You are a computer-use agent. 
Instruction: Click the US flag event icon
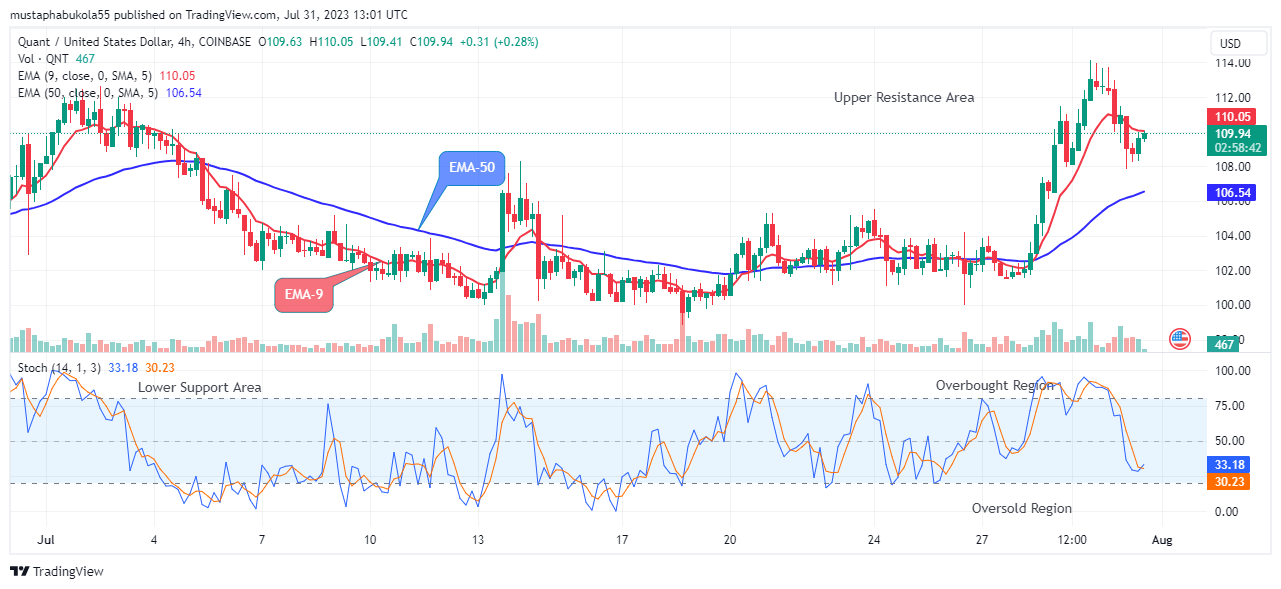coord(1179,338)
